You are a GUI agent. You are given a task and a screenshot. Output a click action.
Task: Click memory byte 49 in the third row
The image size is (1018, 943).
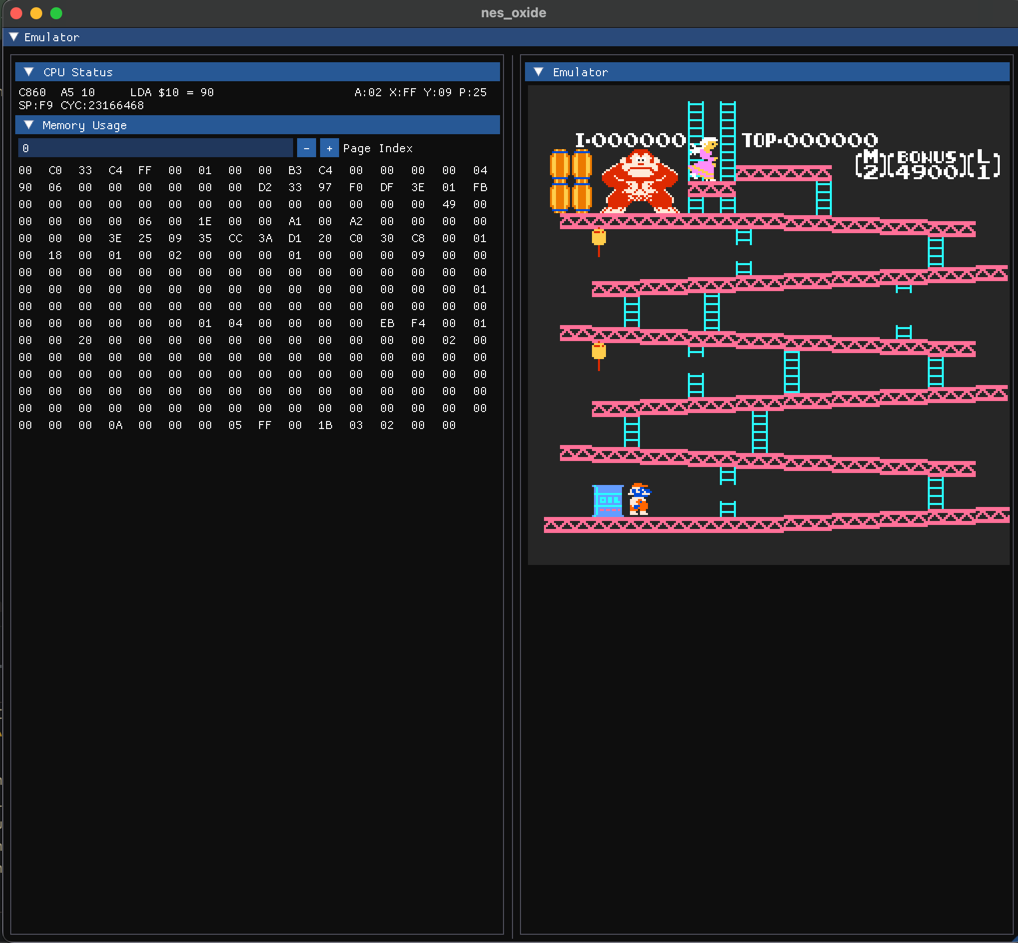click(449, 204)
